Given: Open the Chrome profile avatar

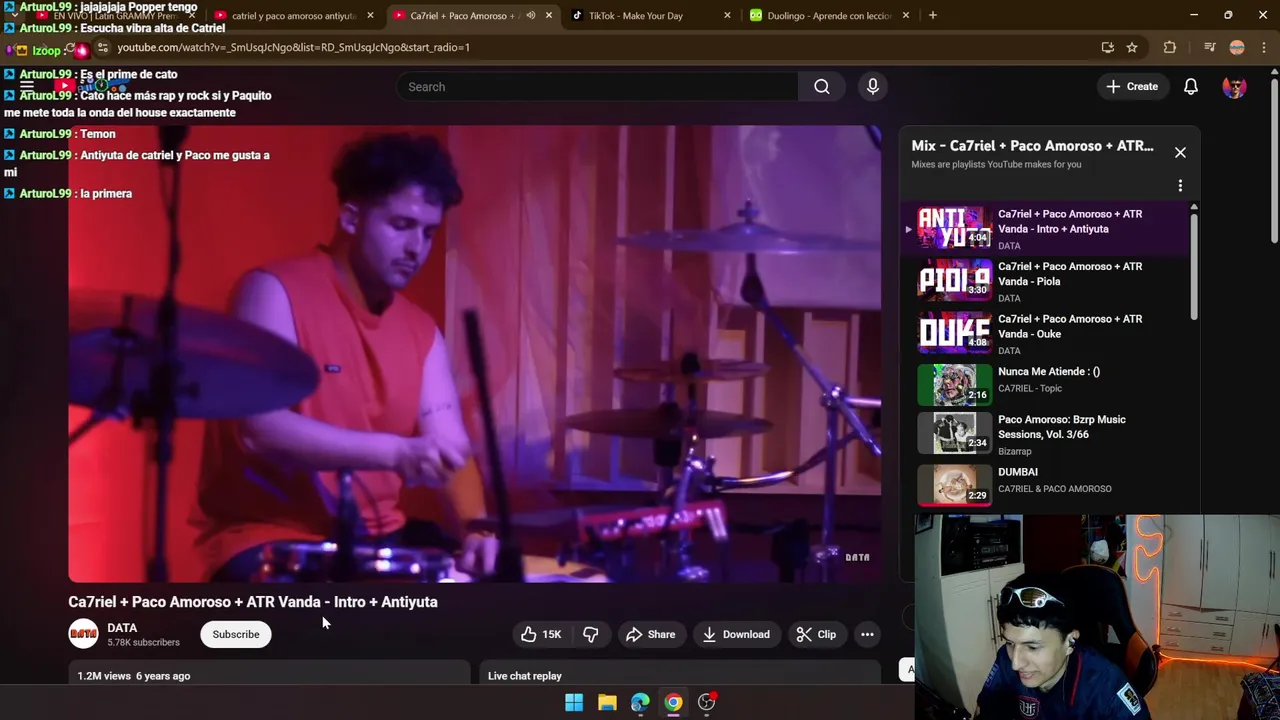Looking at the screenshot, I should click(x=1237, y=47).
